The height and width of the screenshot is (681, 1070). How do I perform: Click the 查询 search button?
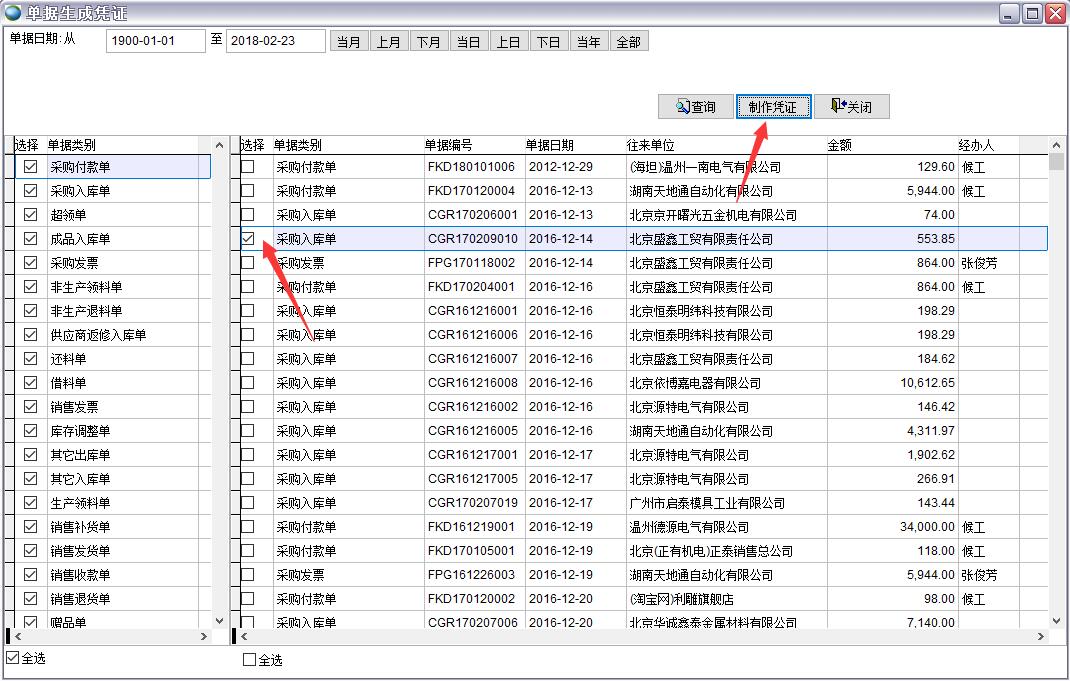coord(695,107)
